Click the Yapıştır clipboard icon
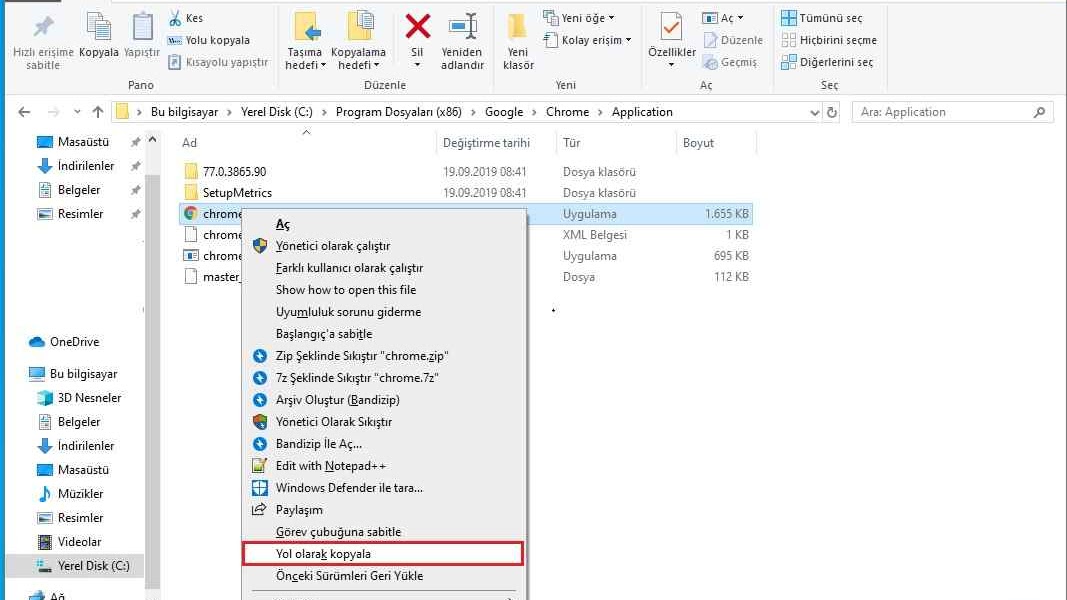Image resolution: width=1067 pixels, height=600 pixels. (142, 27)
